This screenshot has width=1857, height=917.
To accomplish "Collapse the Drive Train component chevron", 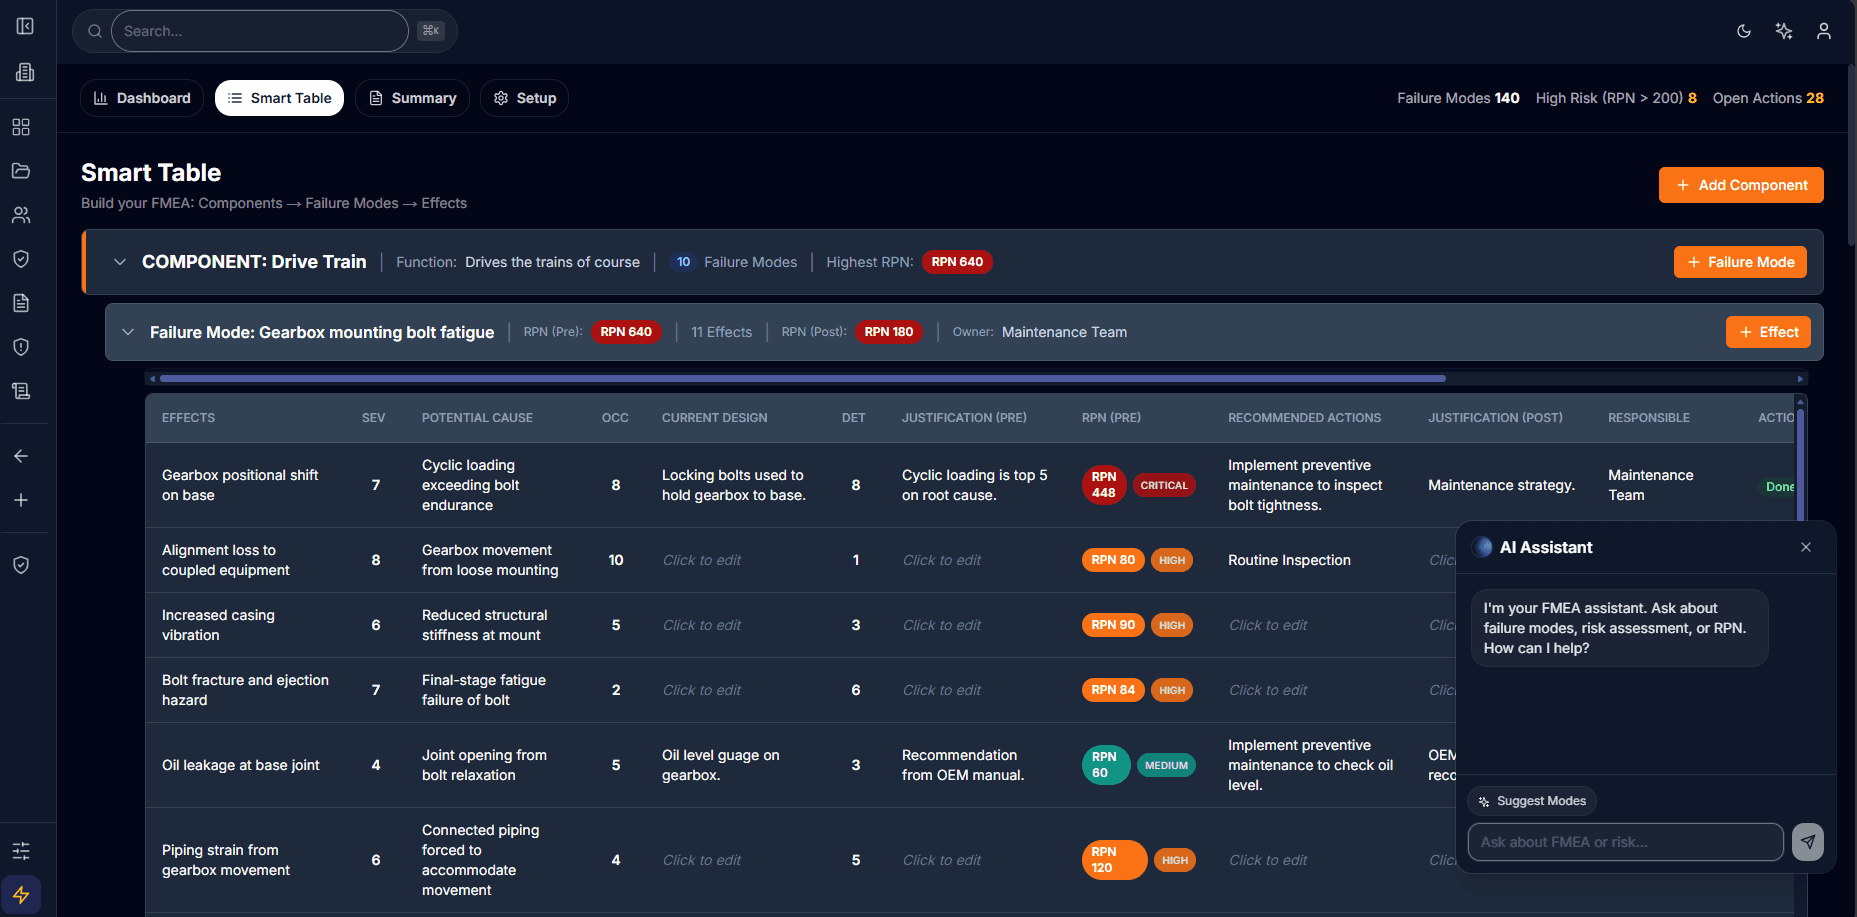I will tap(120, 262).
